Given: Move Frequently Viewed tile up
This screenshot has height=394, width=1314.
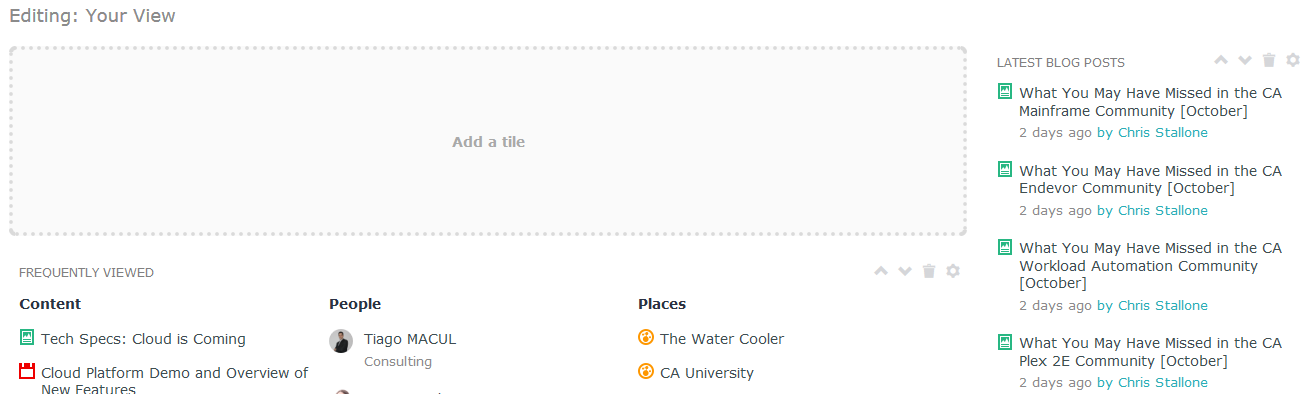Looking at the screenshot, I should click(881, 271).
